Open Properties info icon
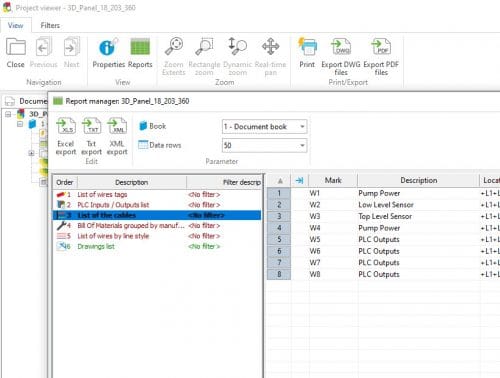The image size is (500, 378). click(108, 47)
